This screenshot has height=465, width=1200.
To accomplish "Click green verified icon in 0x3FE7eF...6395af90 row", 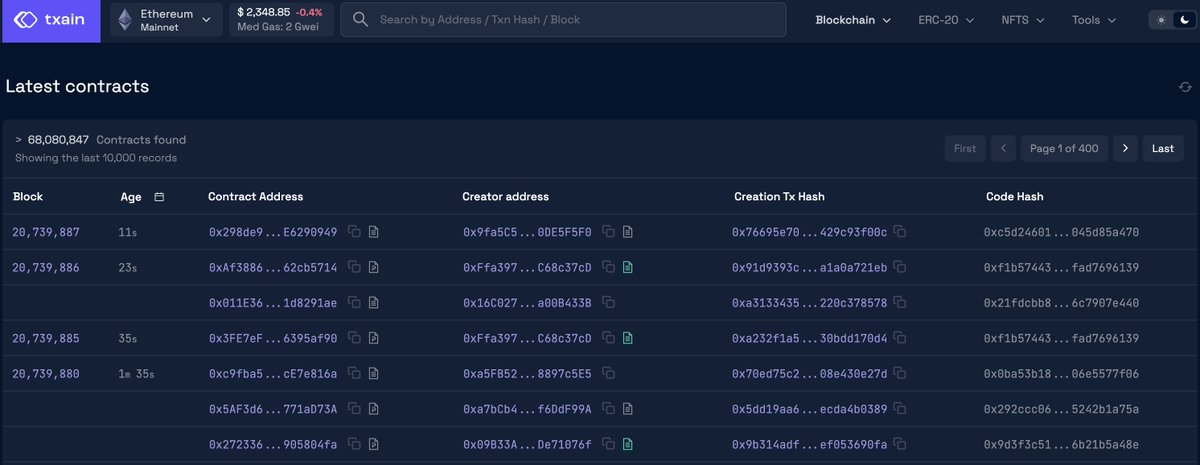I will 628,338.
